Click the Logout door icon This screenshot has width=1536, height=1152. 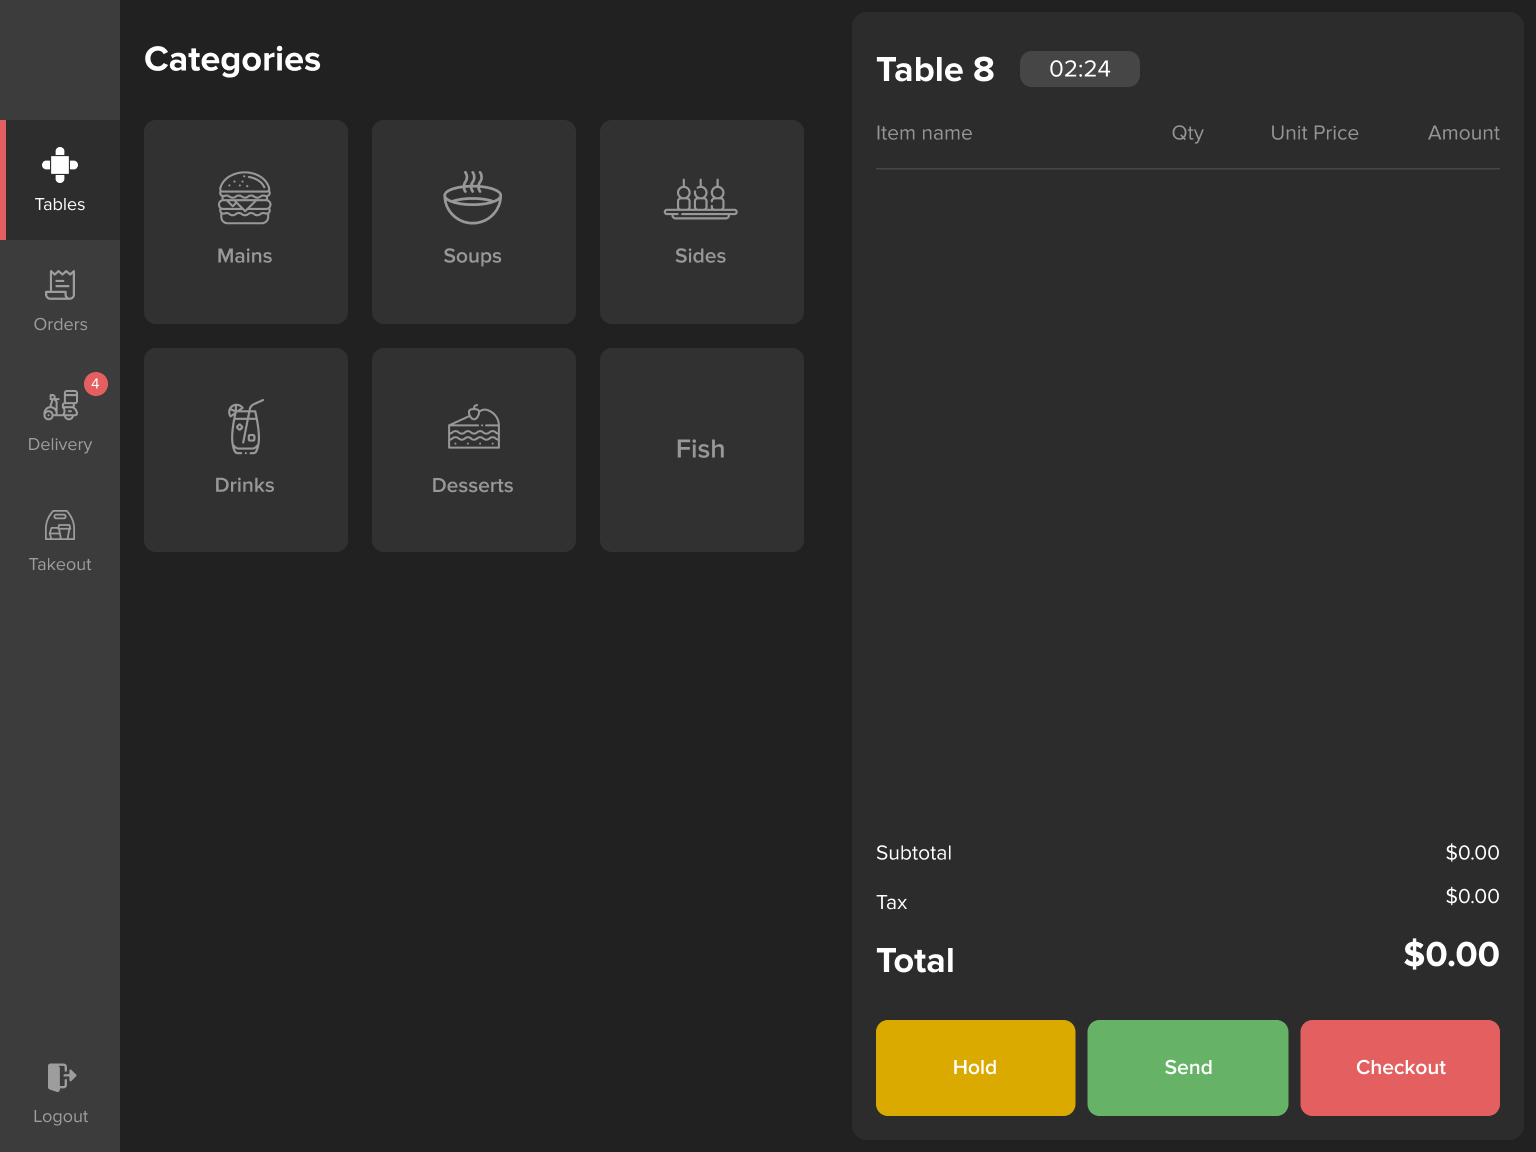61,1077
